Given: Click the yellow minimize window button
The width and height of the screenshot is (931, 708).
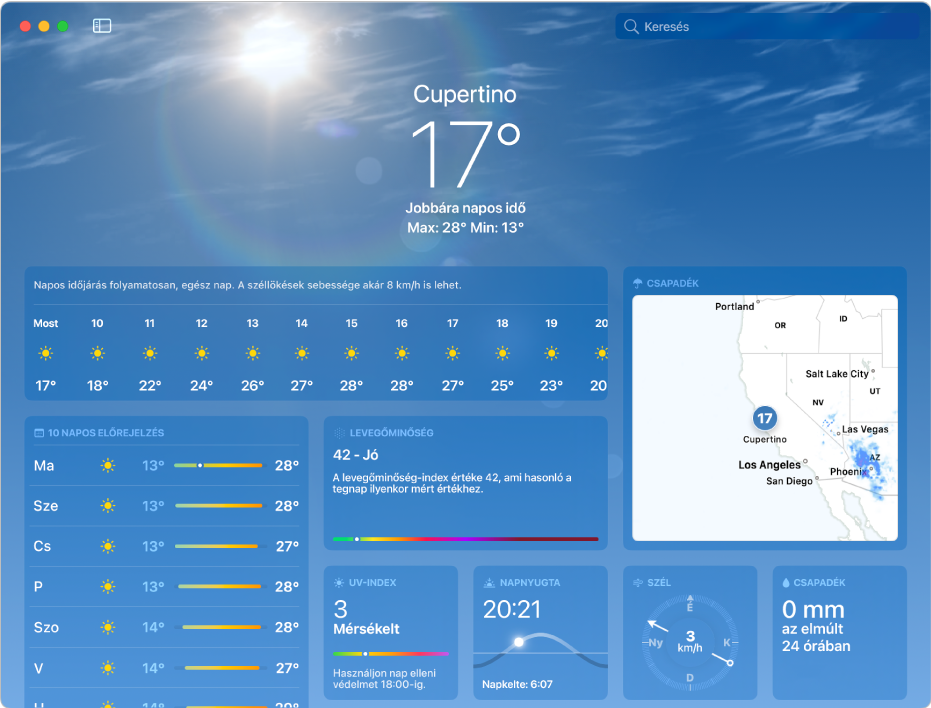Looking at the screenshot, I should tap(44, 26).
